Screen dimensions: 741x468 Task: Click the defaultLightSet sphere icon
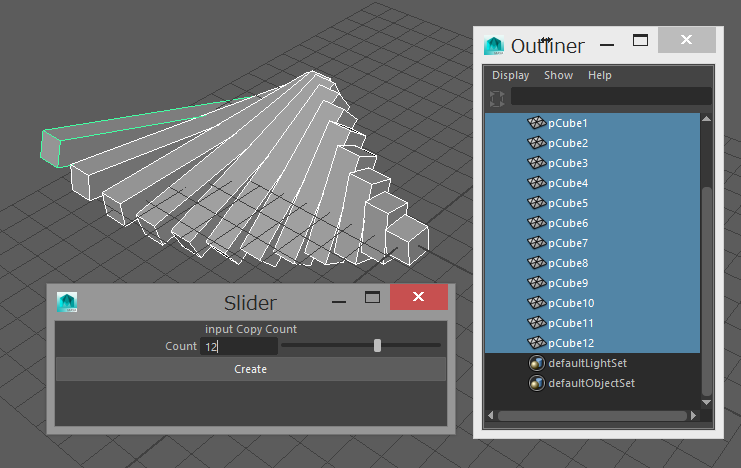[537, 363]
